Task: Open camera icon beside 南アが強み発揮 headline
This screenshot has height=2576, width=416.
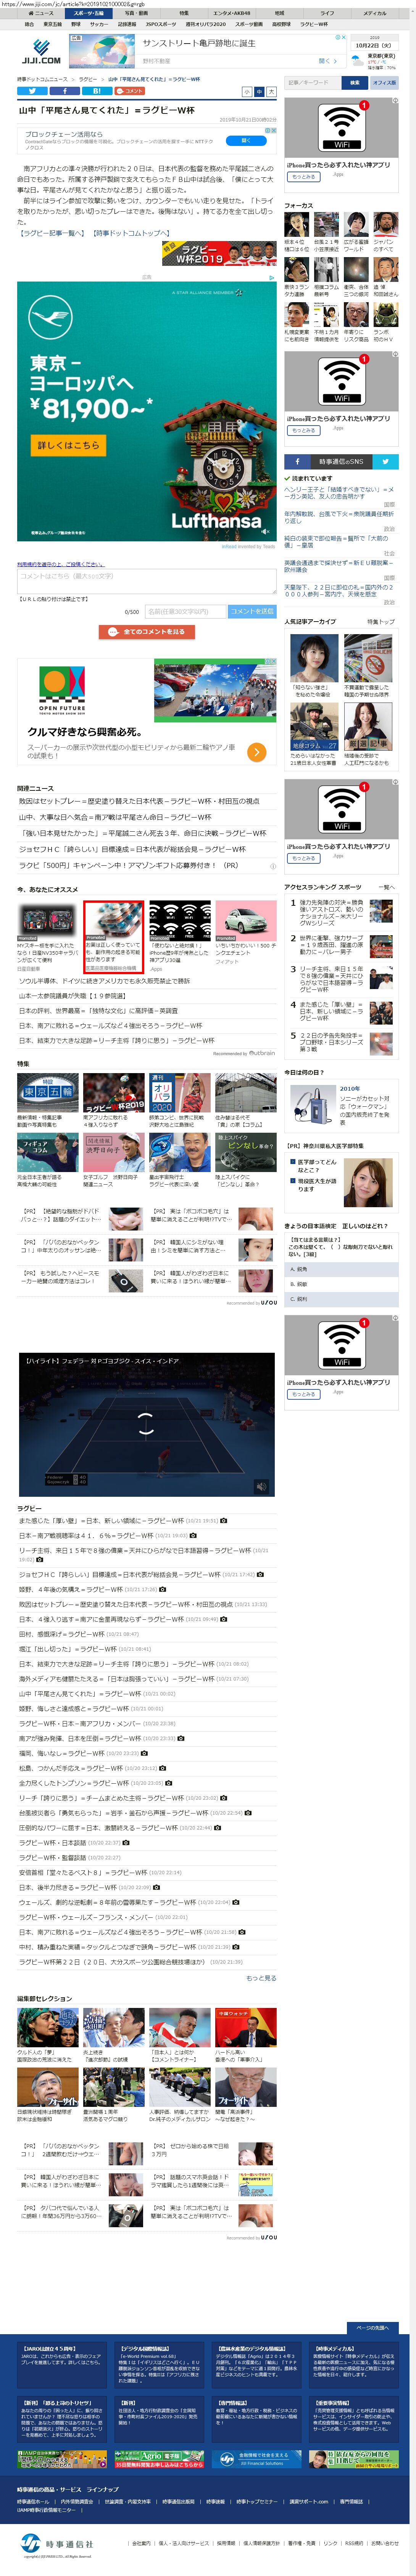Action: pos(180,1738)
